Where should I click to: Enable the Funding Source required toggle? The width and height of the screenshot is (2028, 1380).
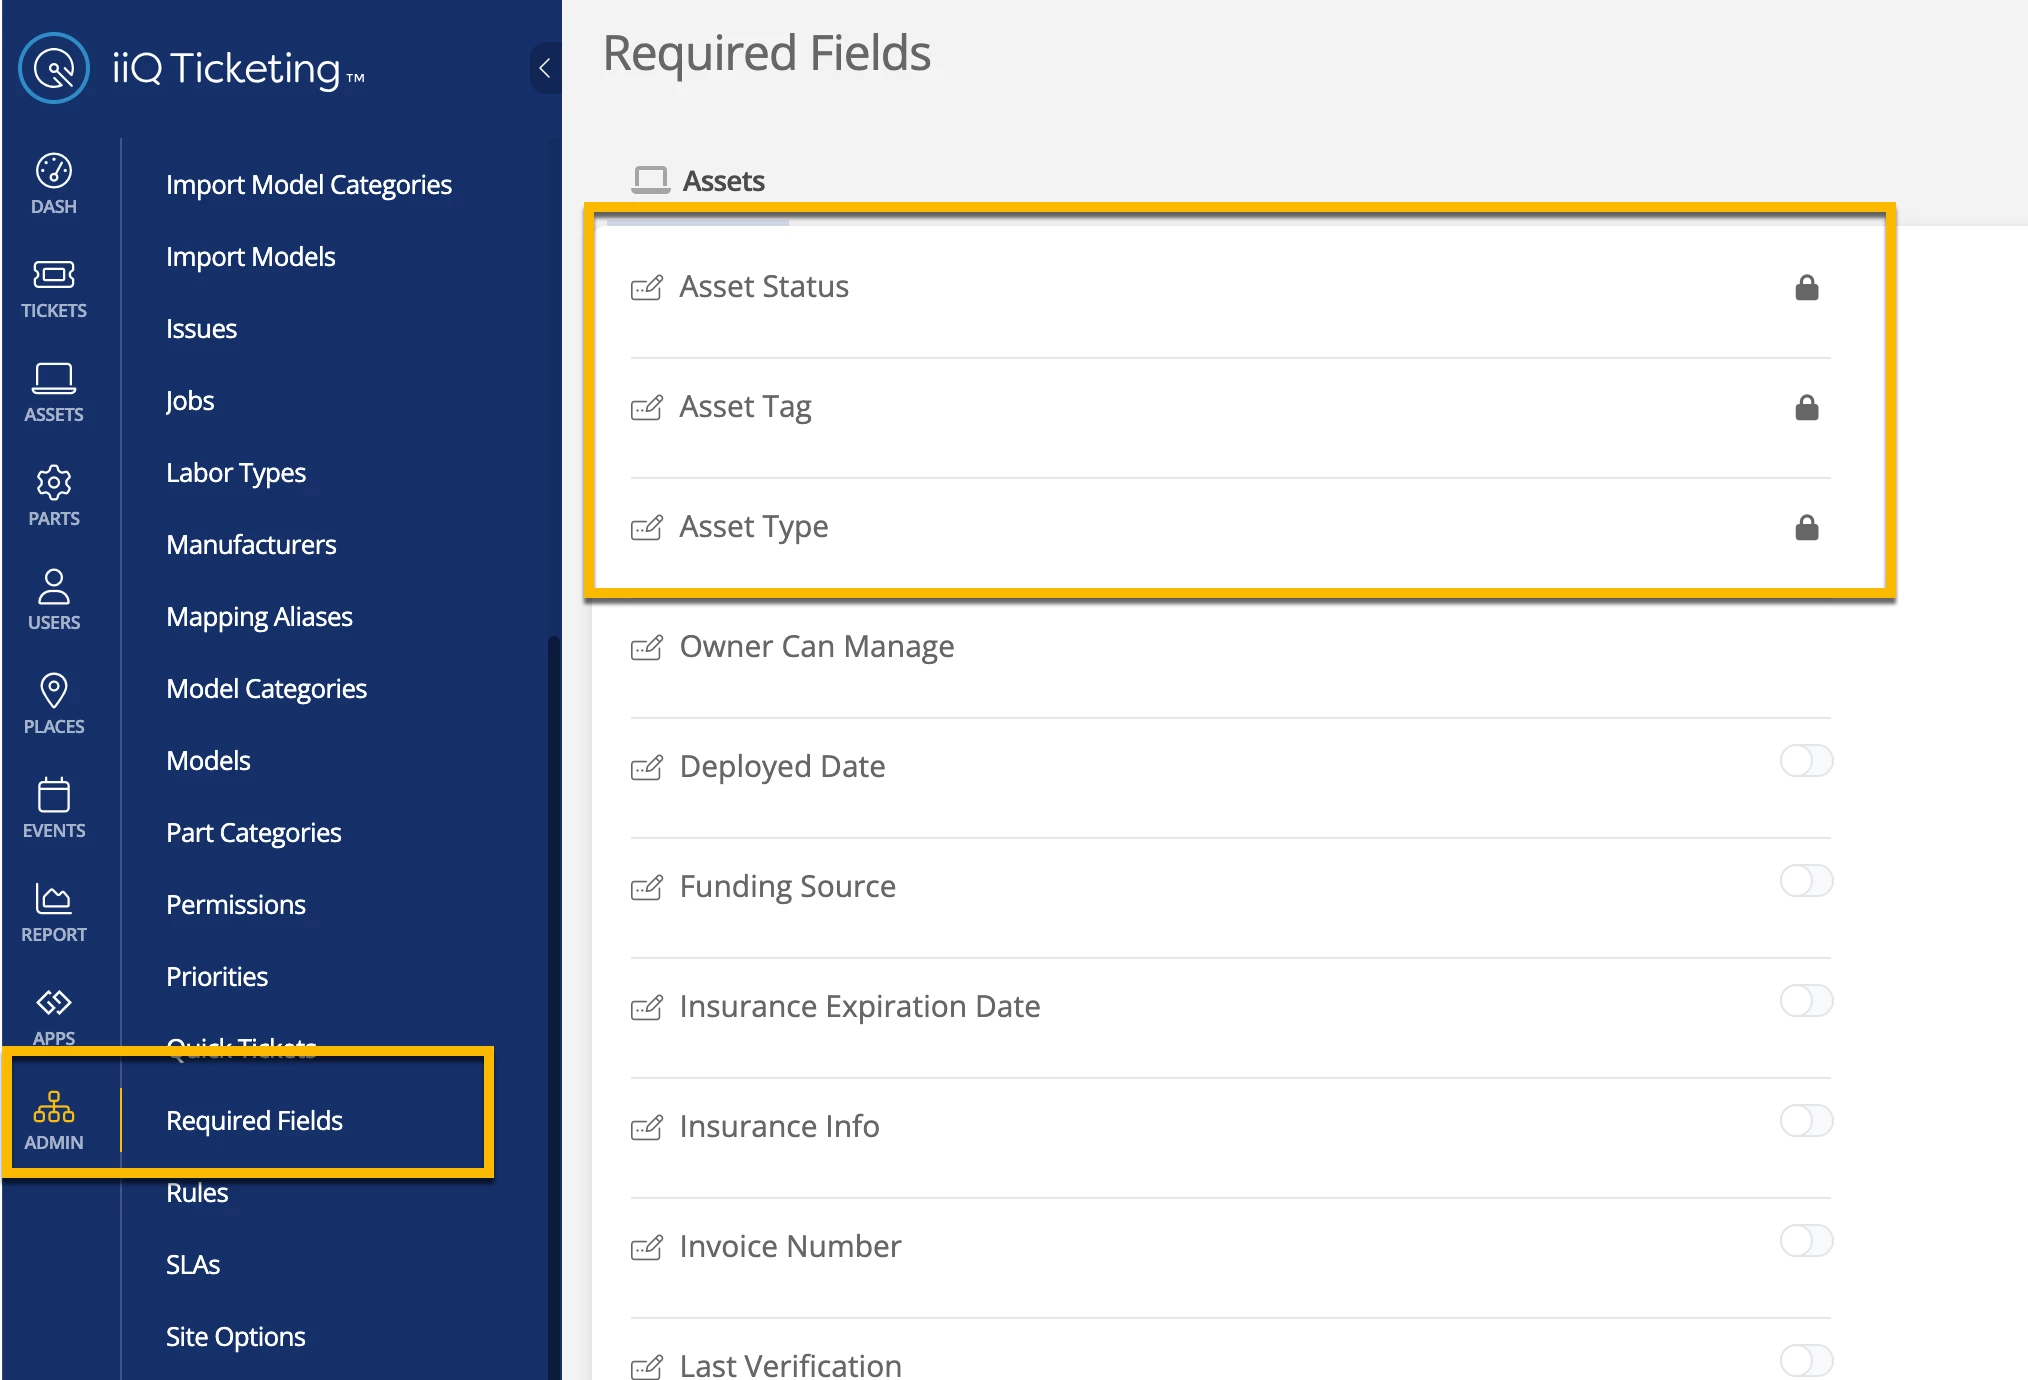coord(1806,881)
